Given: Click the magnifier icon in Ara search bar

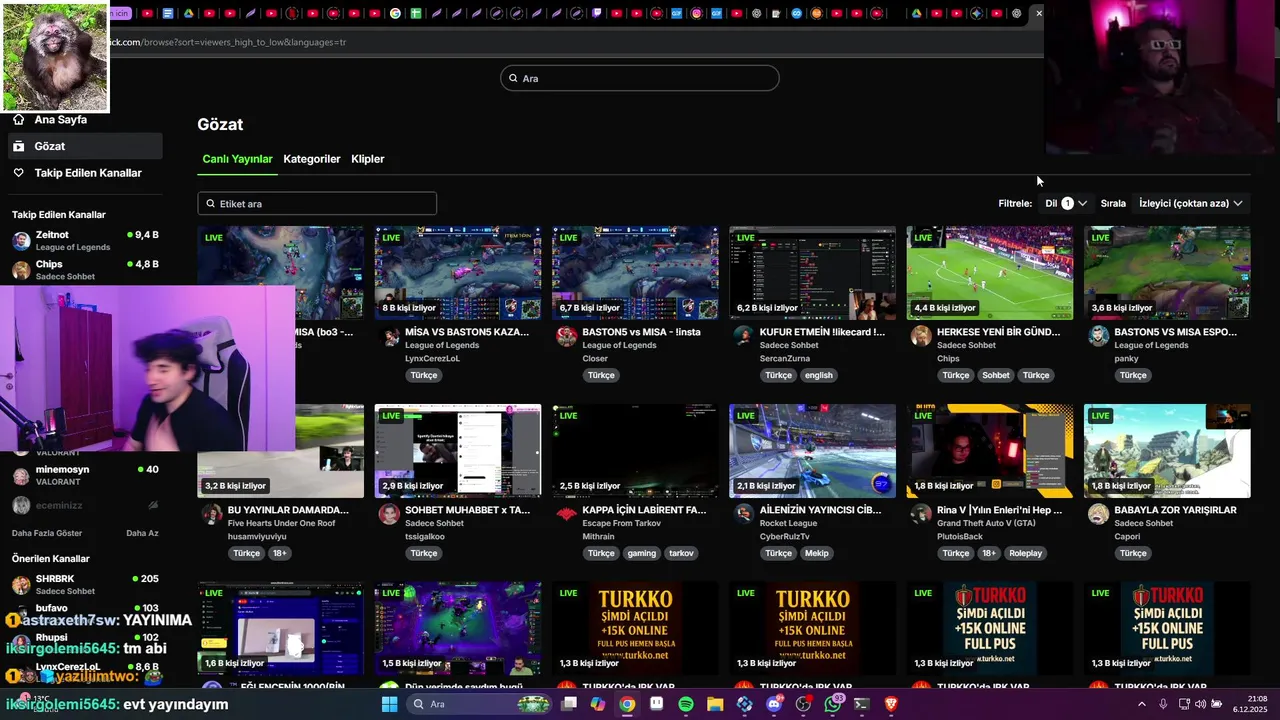Looking at the screenshot, I should (x=513, y=78).
